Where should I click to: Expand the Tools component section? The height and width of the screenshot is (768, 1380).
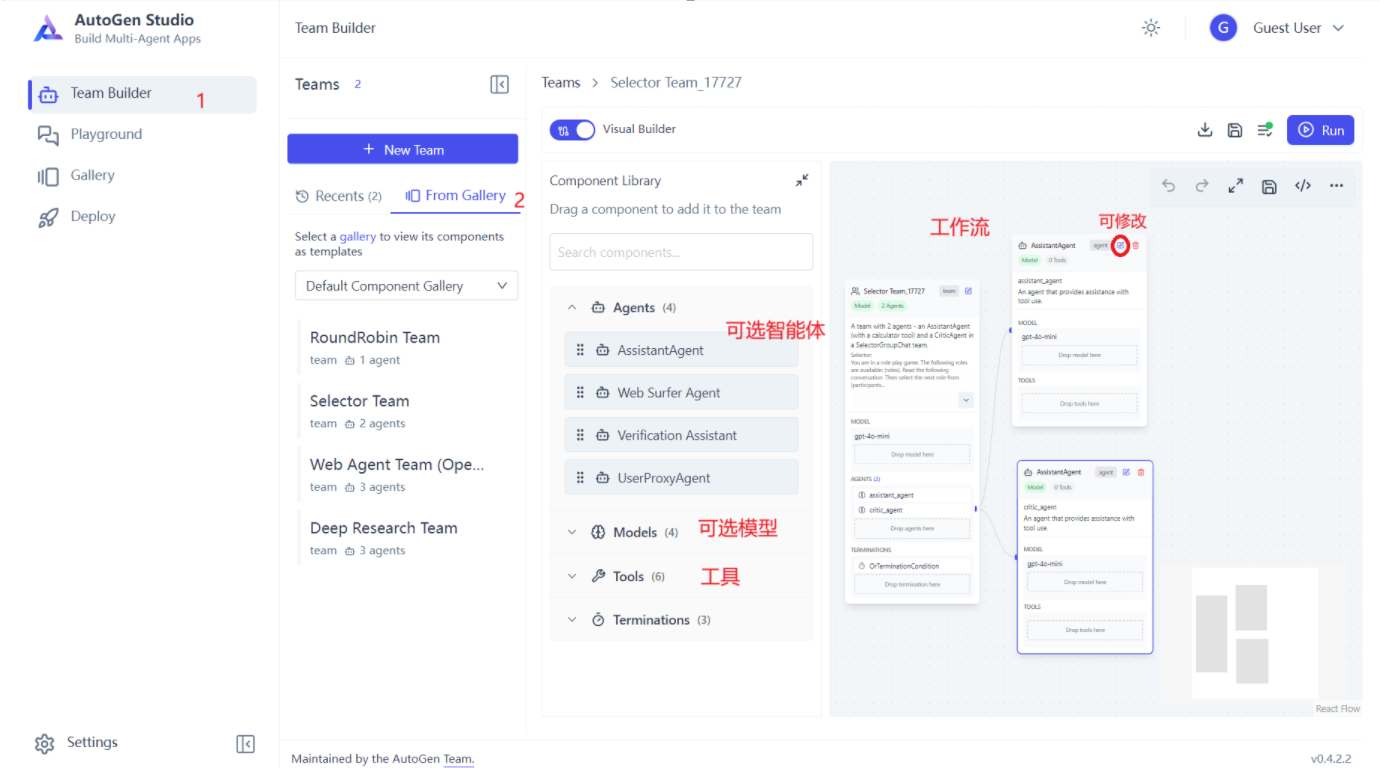click(x=572, y=577)
